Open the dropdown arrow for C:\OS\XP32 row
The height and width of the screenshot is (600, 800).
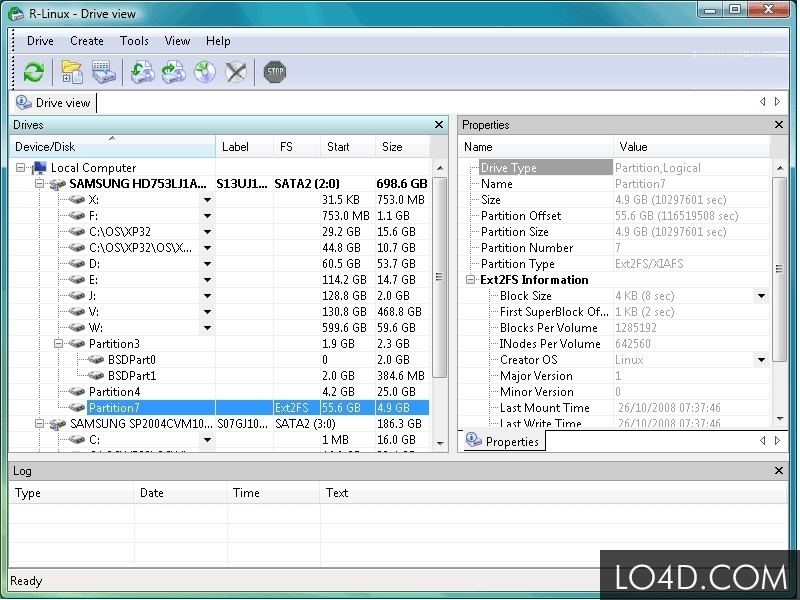[x=207, y=232]
